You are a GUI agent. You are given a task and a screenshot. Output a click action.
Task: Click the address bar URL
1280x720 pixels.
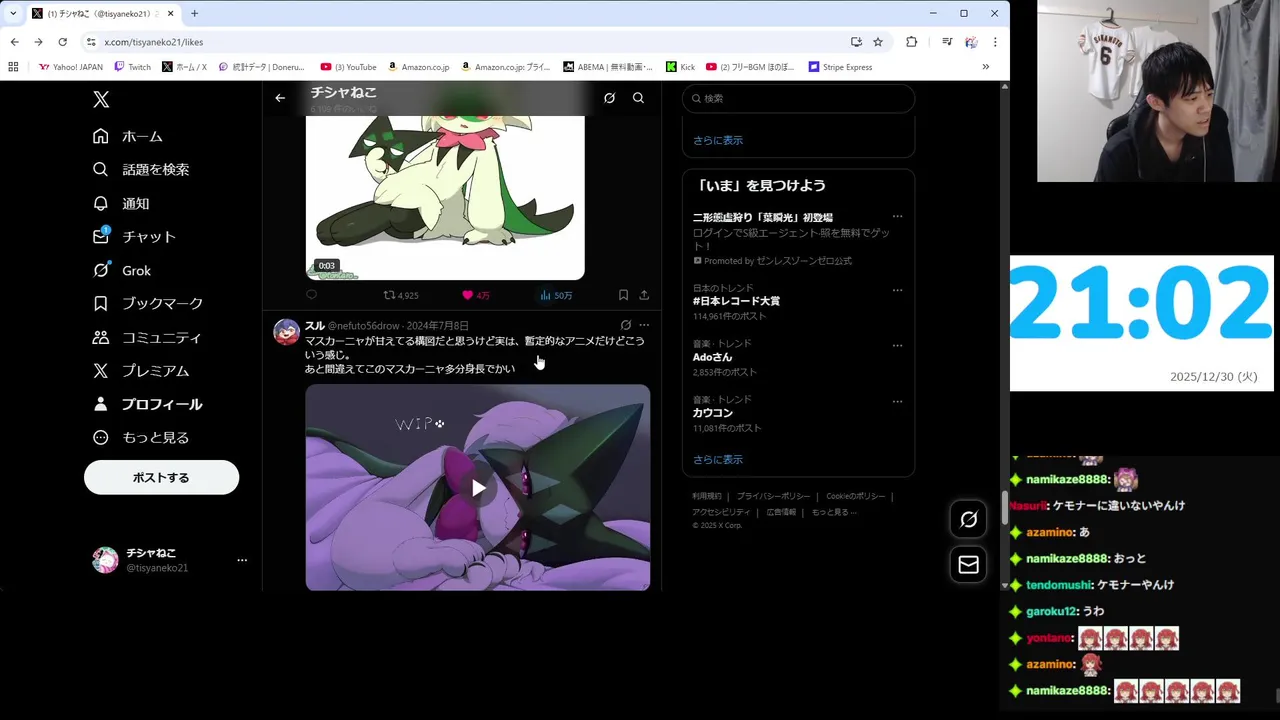(154, 42)
